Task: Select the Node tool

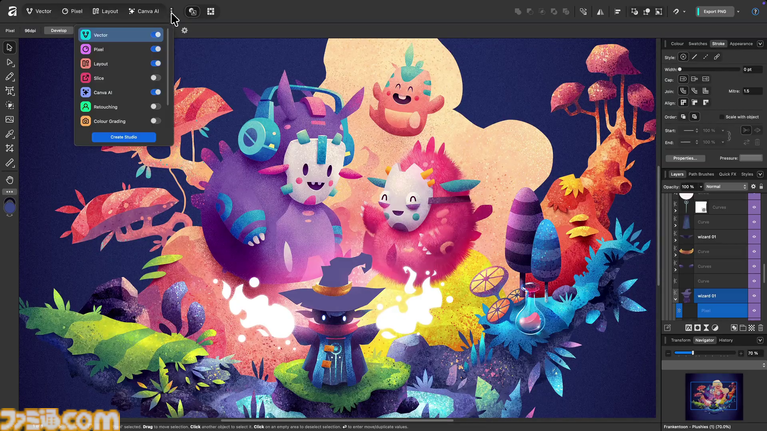Action: tap(10, 62)
